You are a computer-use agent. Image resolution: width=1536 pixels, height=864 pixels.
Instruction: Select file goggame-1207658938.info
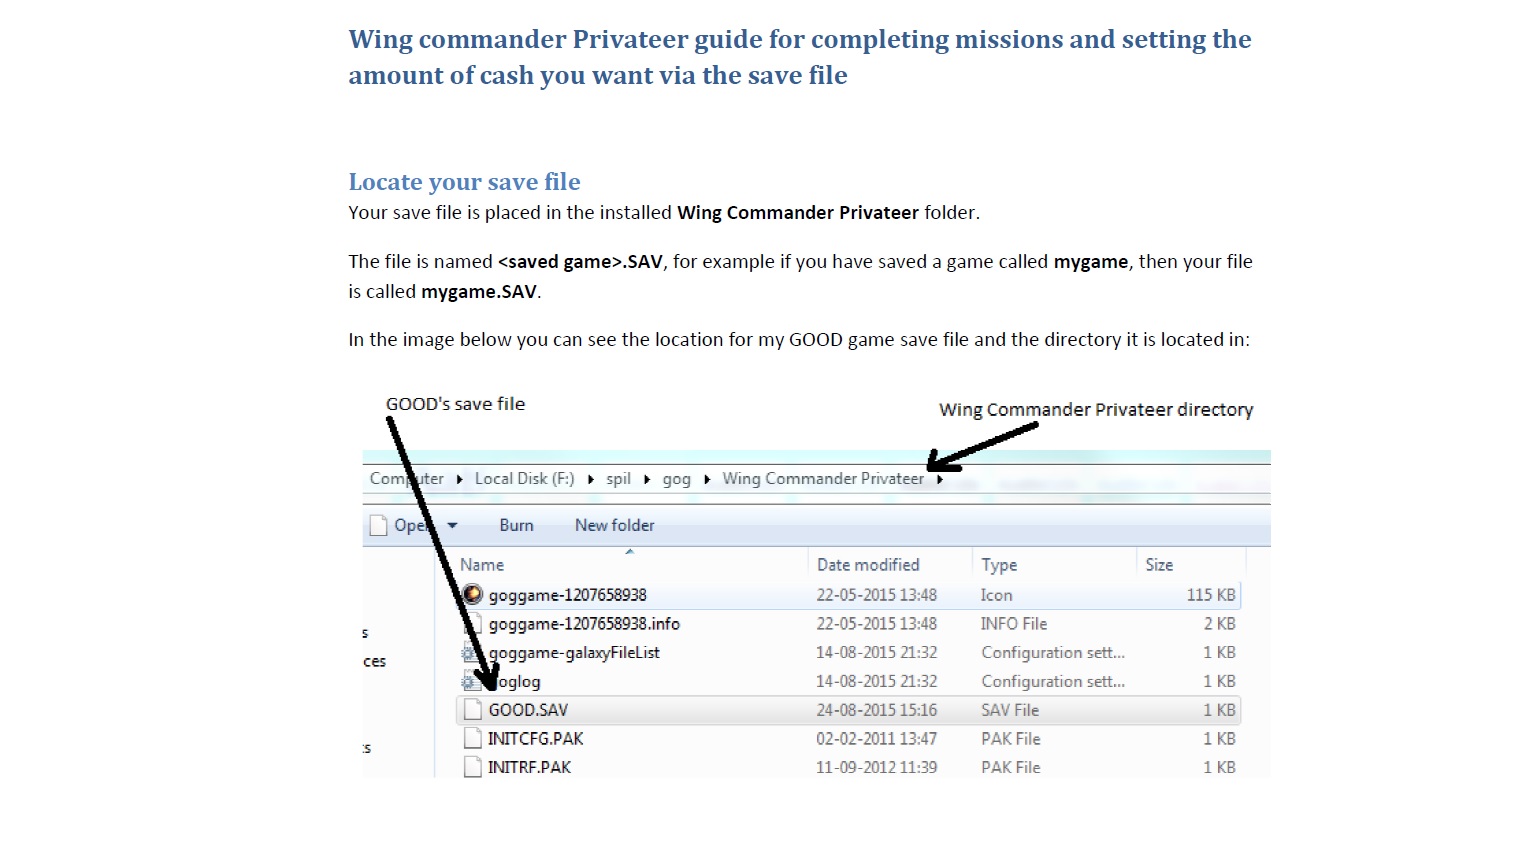click(584, 624)
